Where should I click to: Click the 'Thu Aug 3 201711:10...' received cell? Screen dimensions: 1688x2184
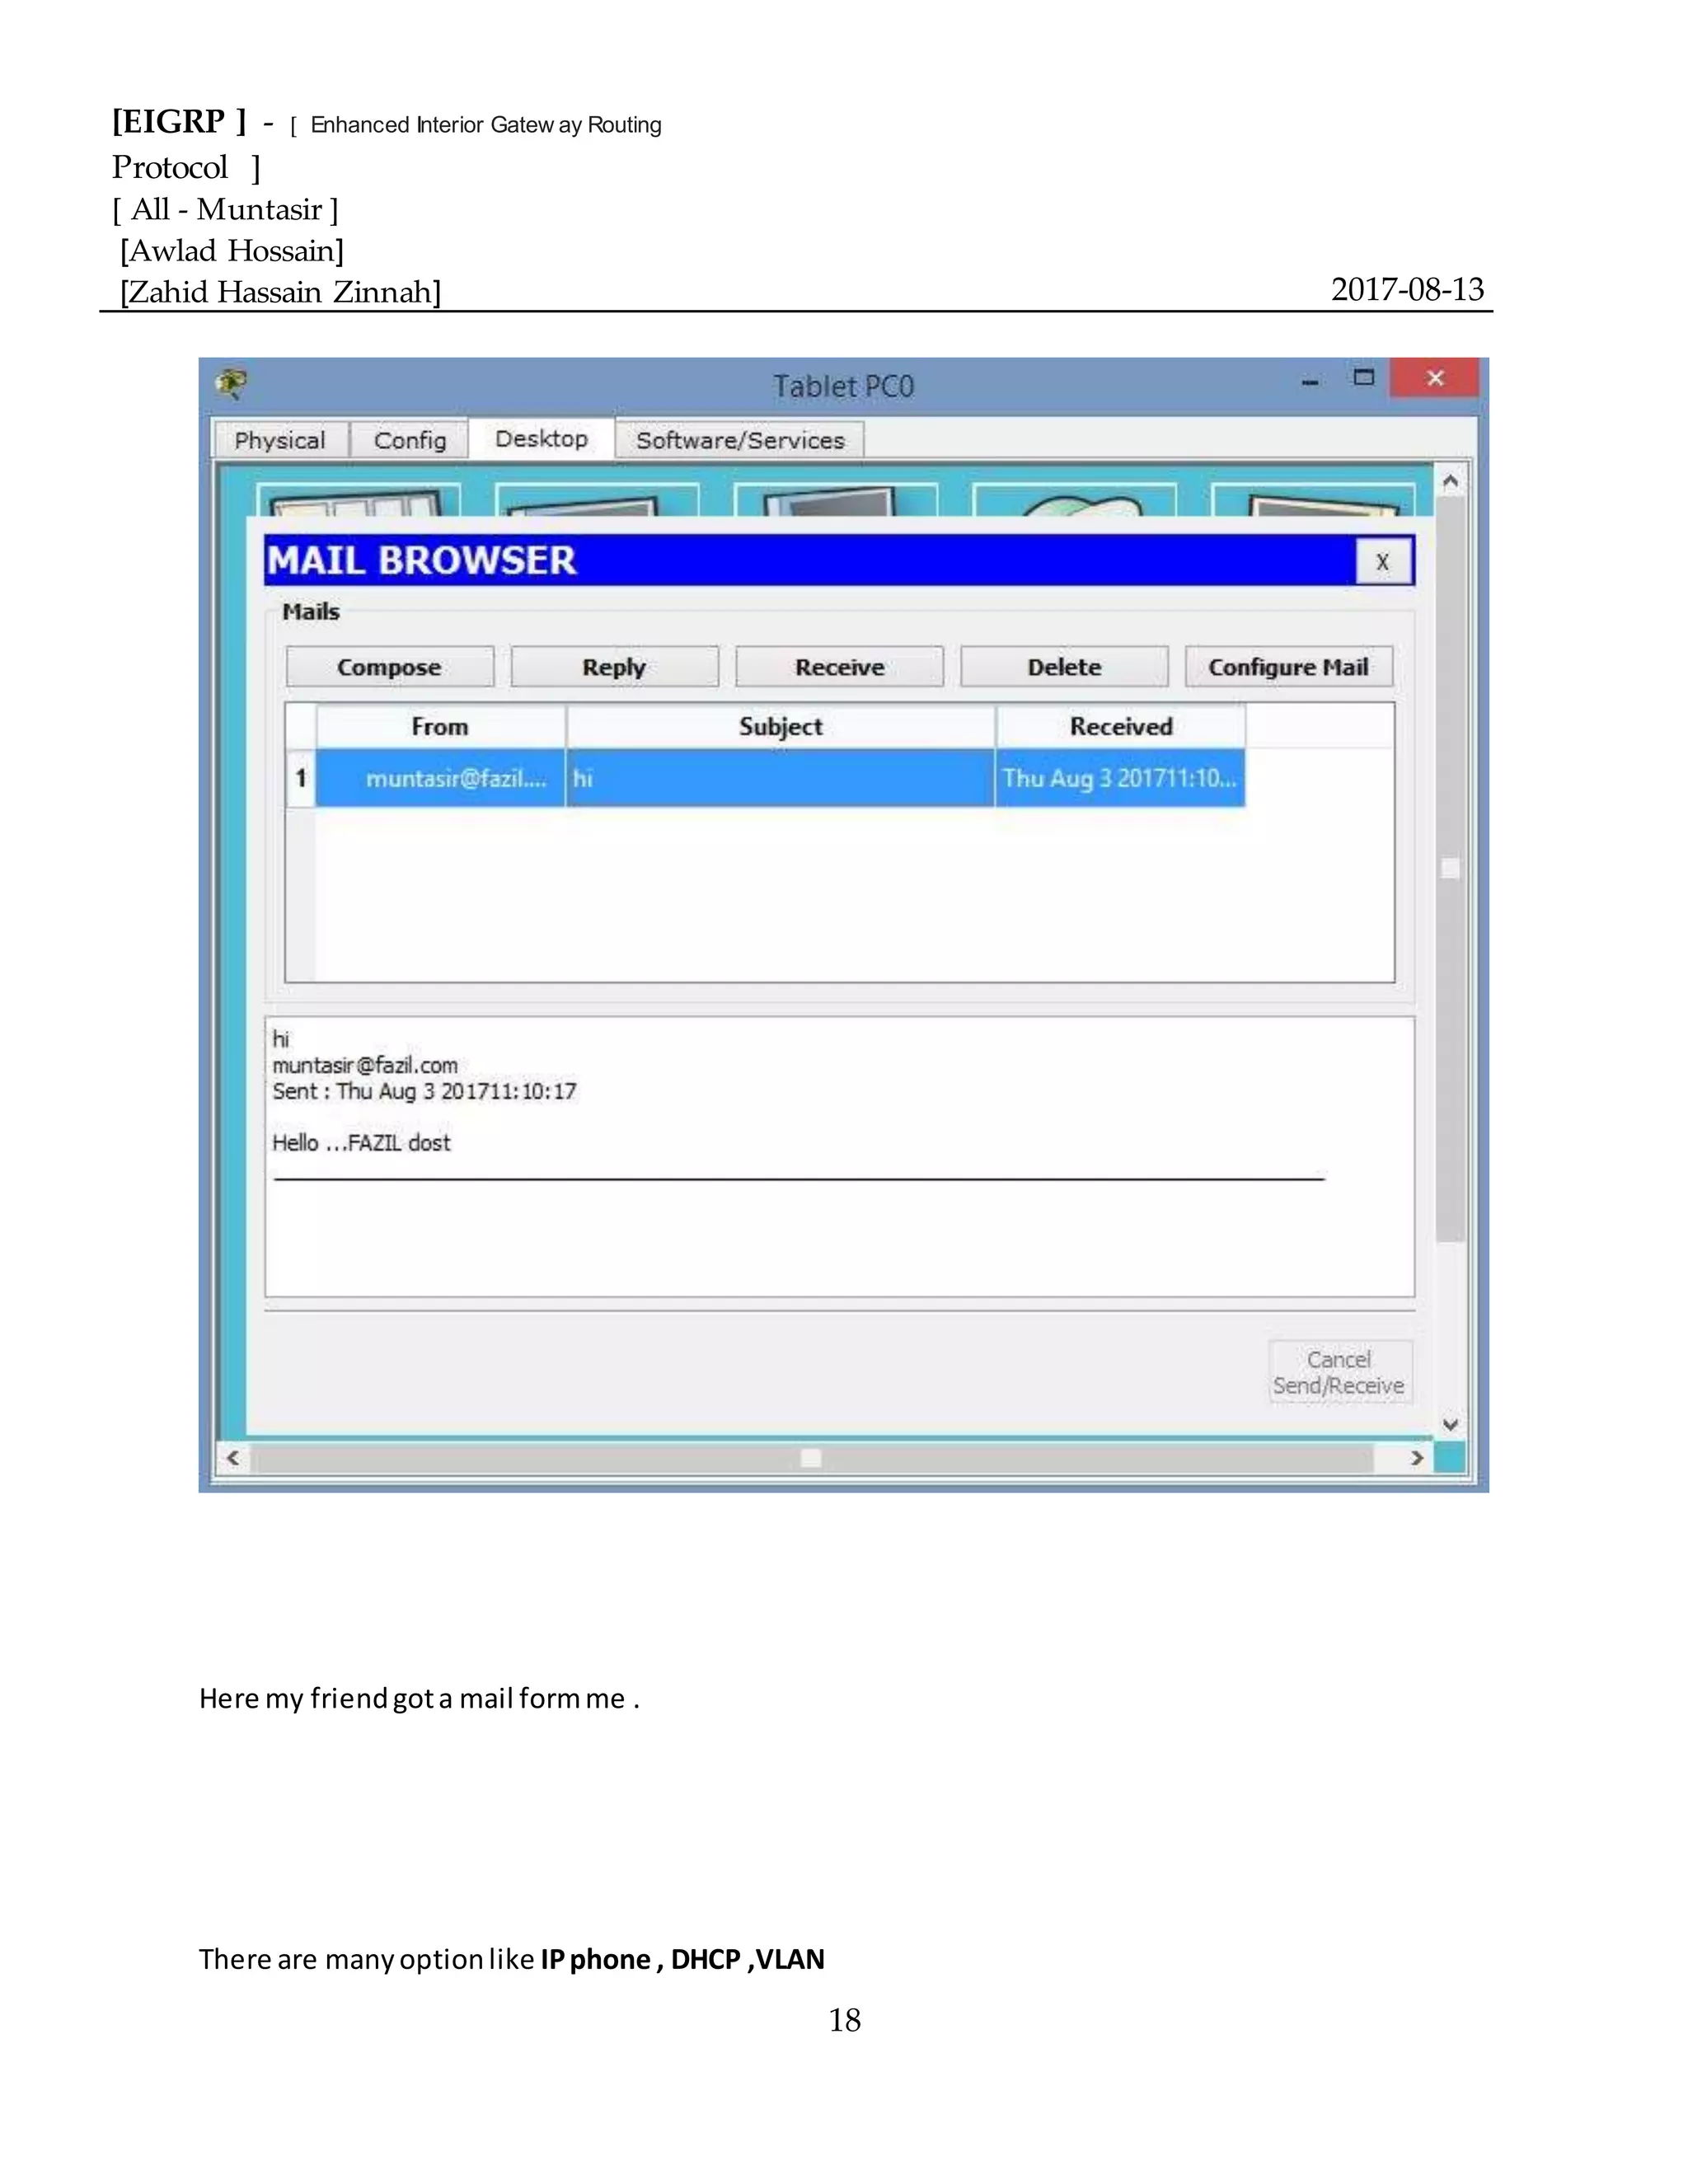[1120, 778]
